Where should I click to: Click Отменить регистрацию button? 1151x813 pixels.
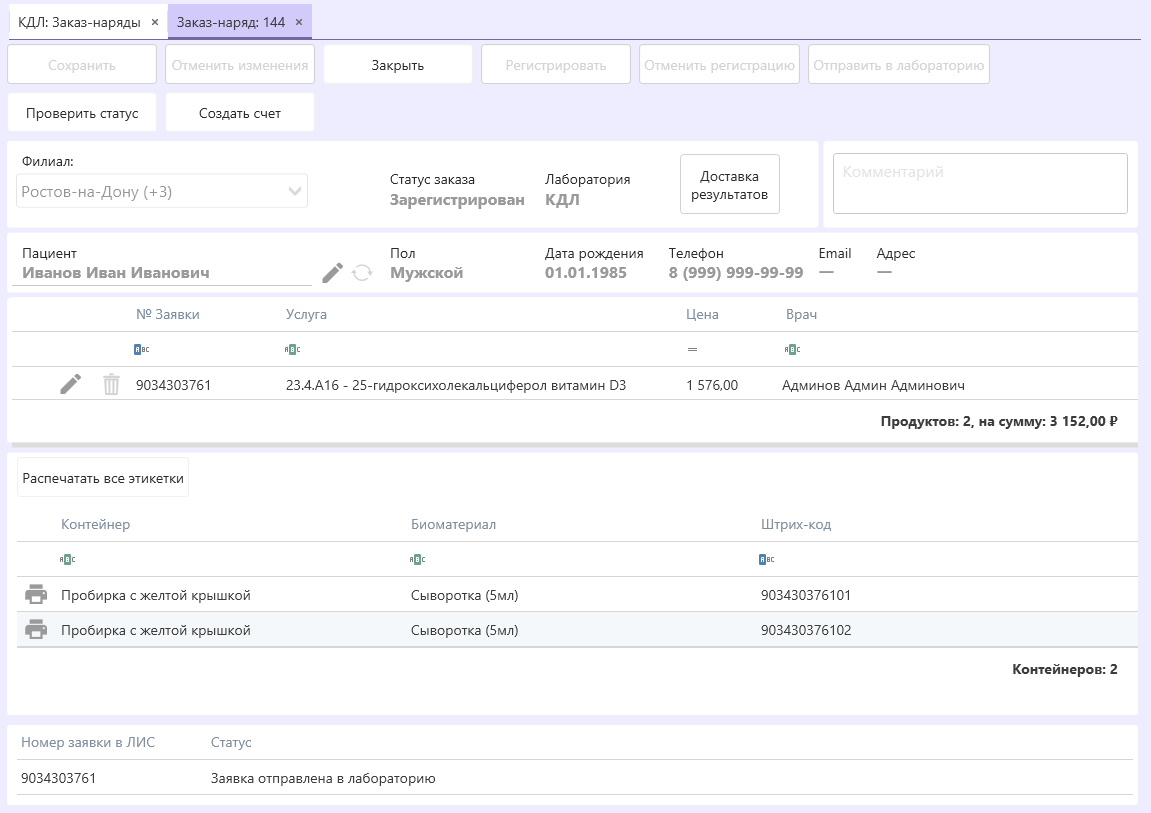719,65
